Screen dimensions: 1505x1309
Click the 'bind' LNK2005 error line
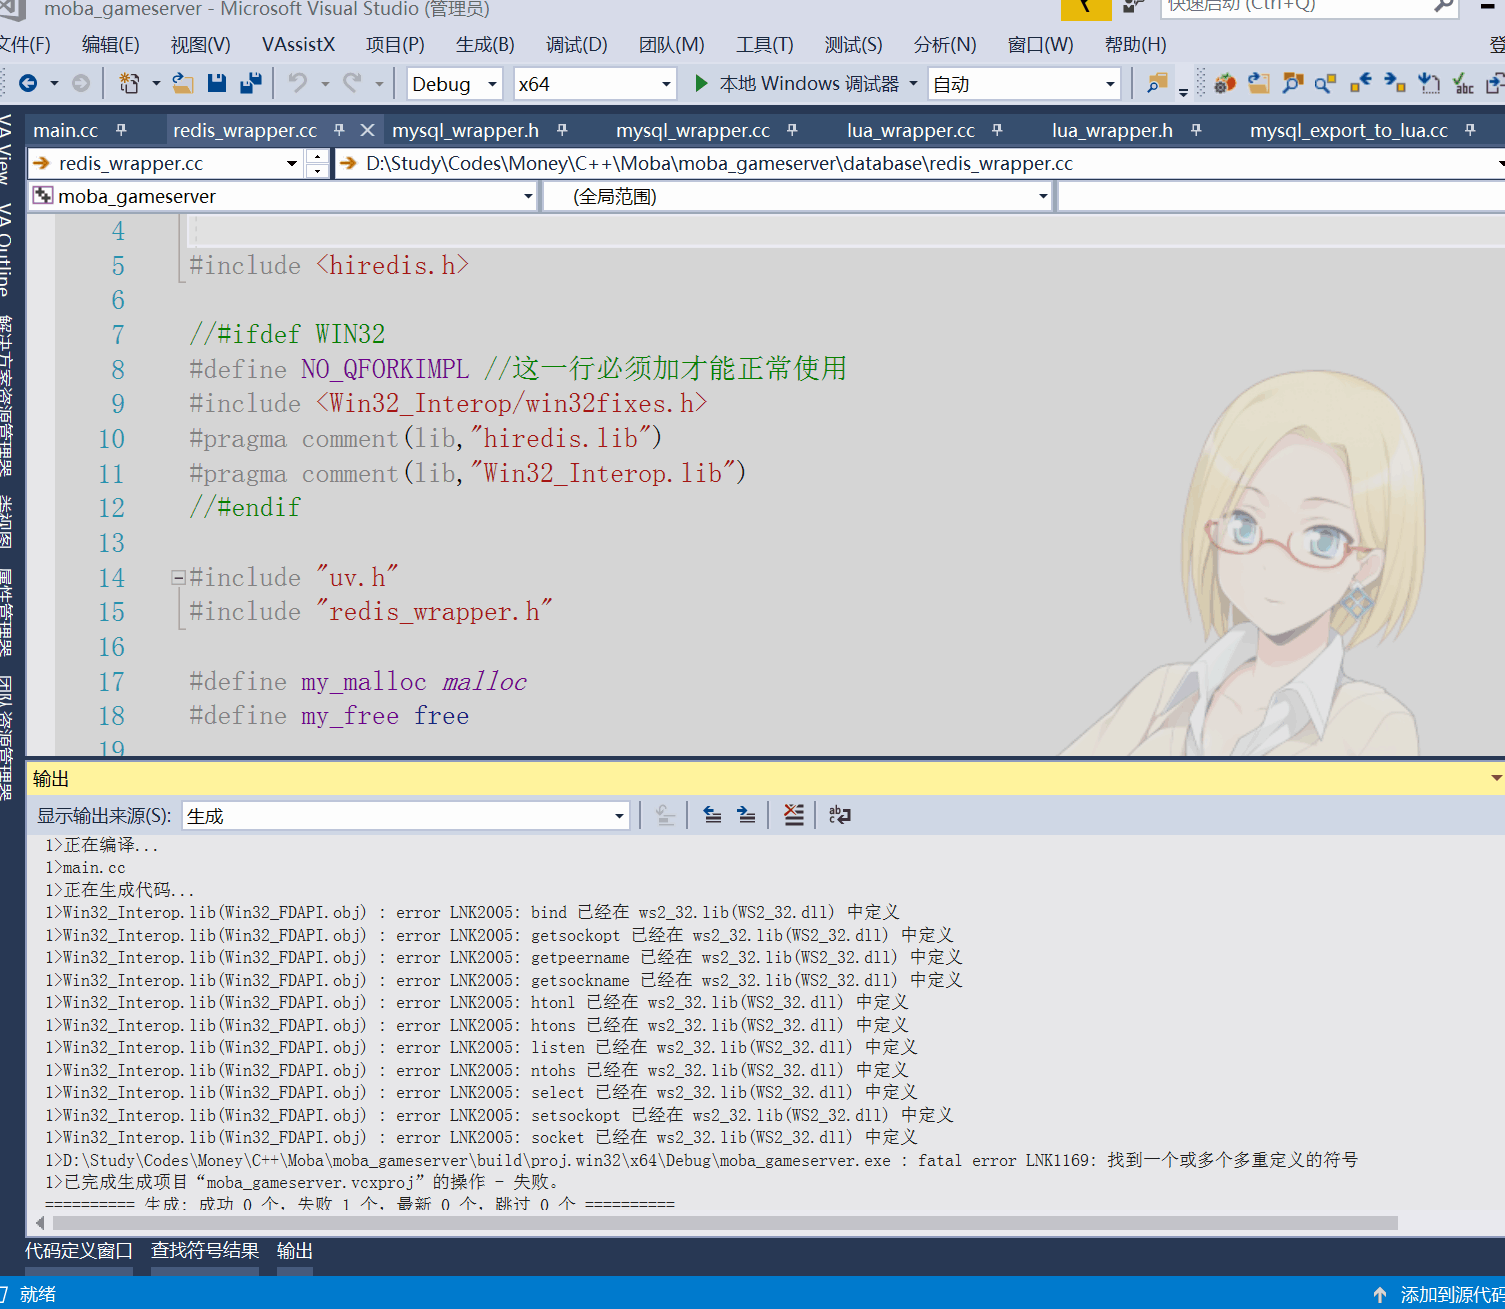(472, 912)
